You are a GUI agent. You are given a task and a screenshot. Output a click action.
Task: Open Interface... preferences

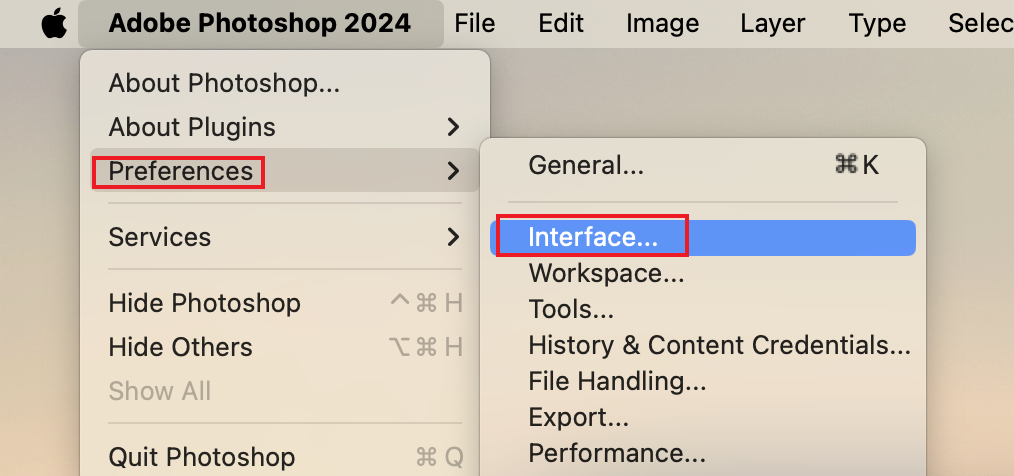(703, 237)
